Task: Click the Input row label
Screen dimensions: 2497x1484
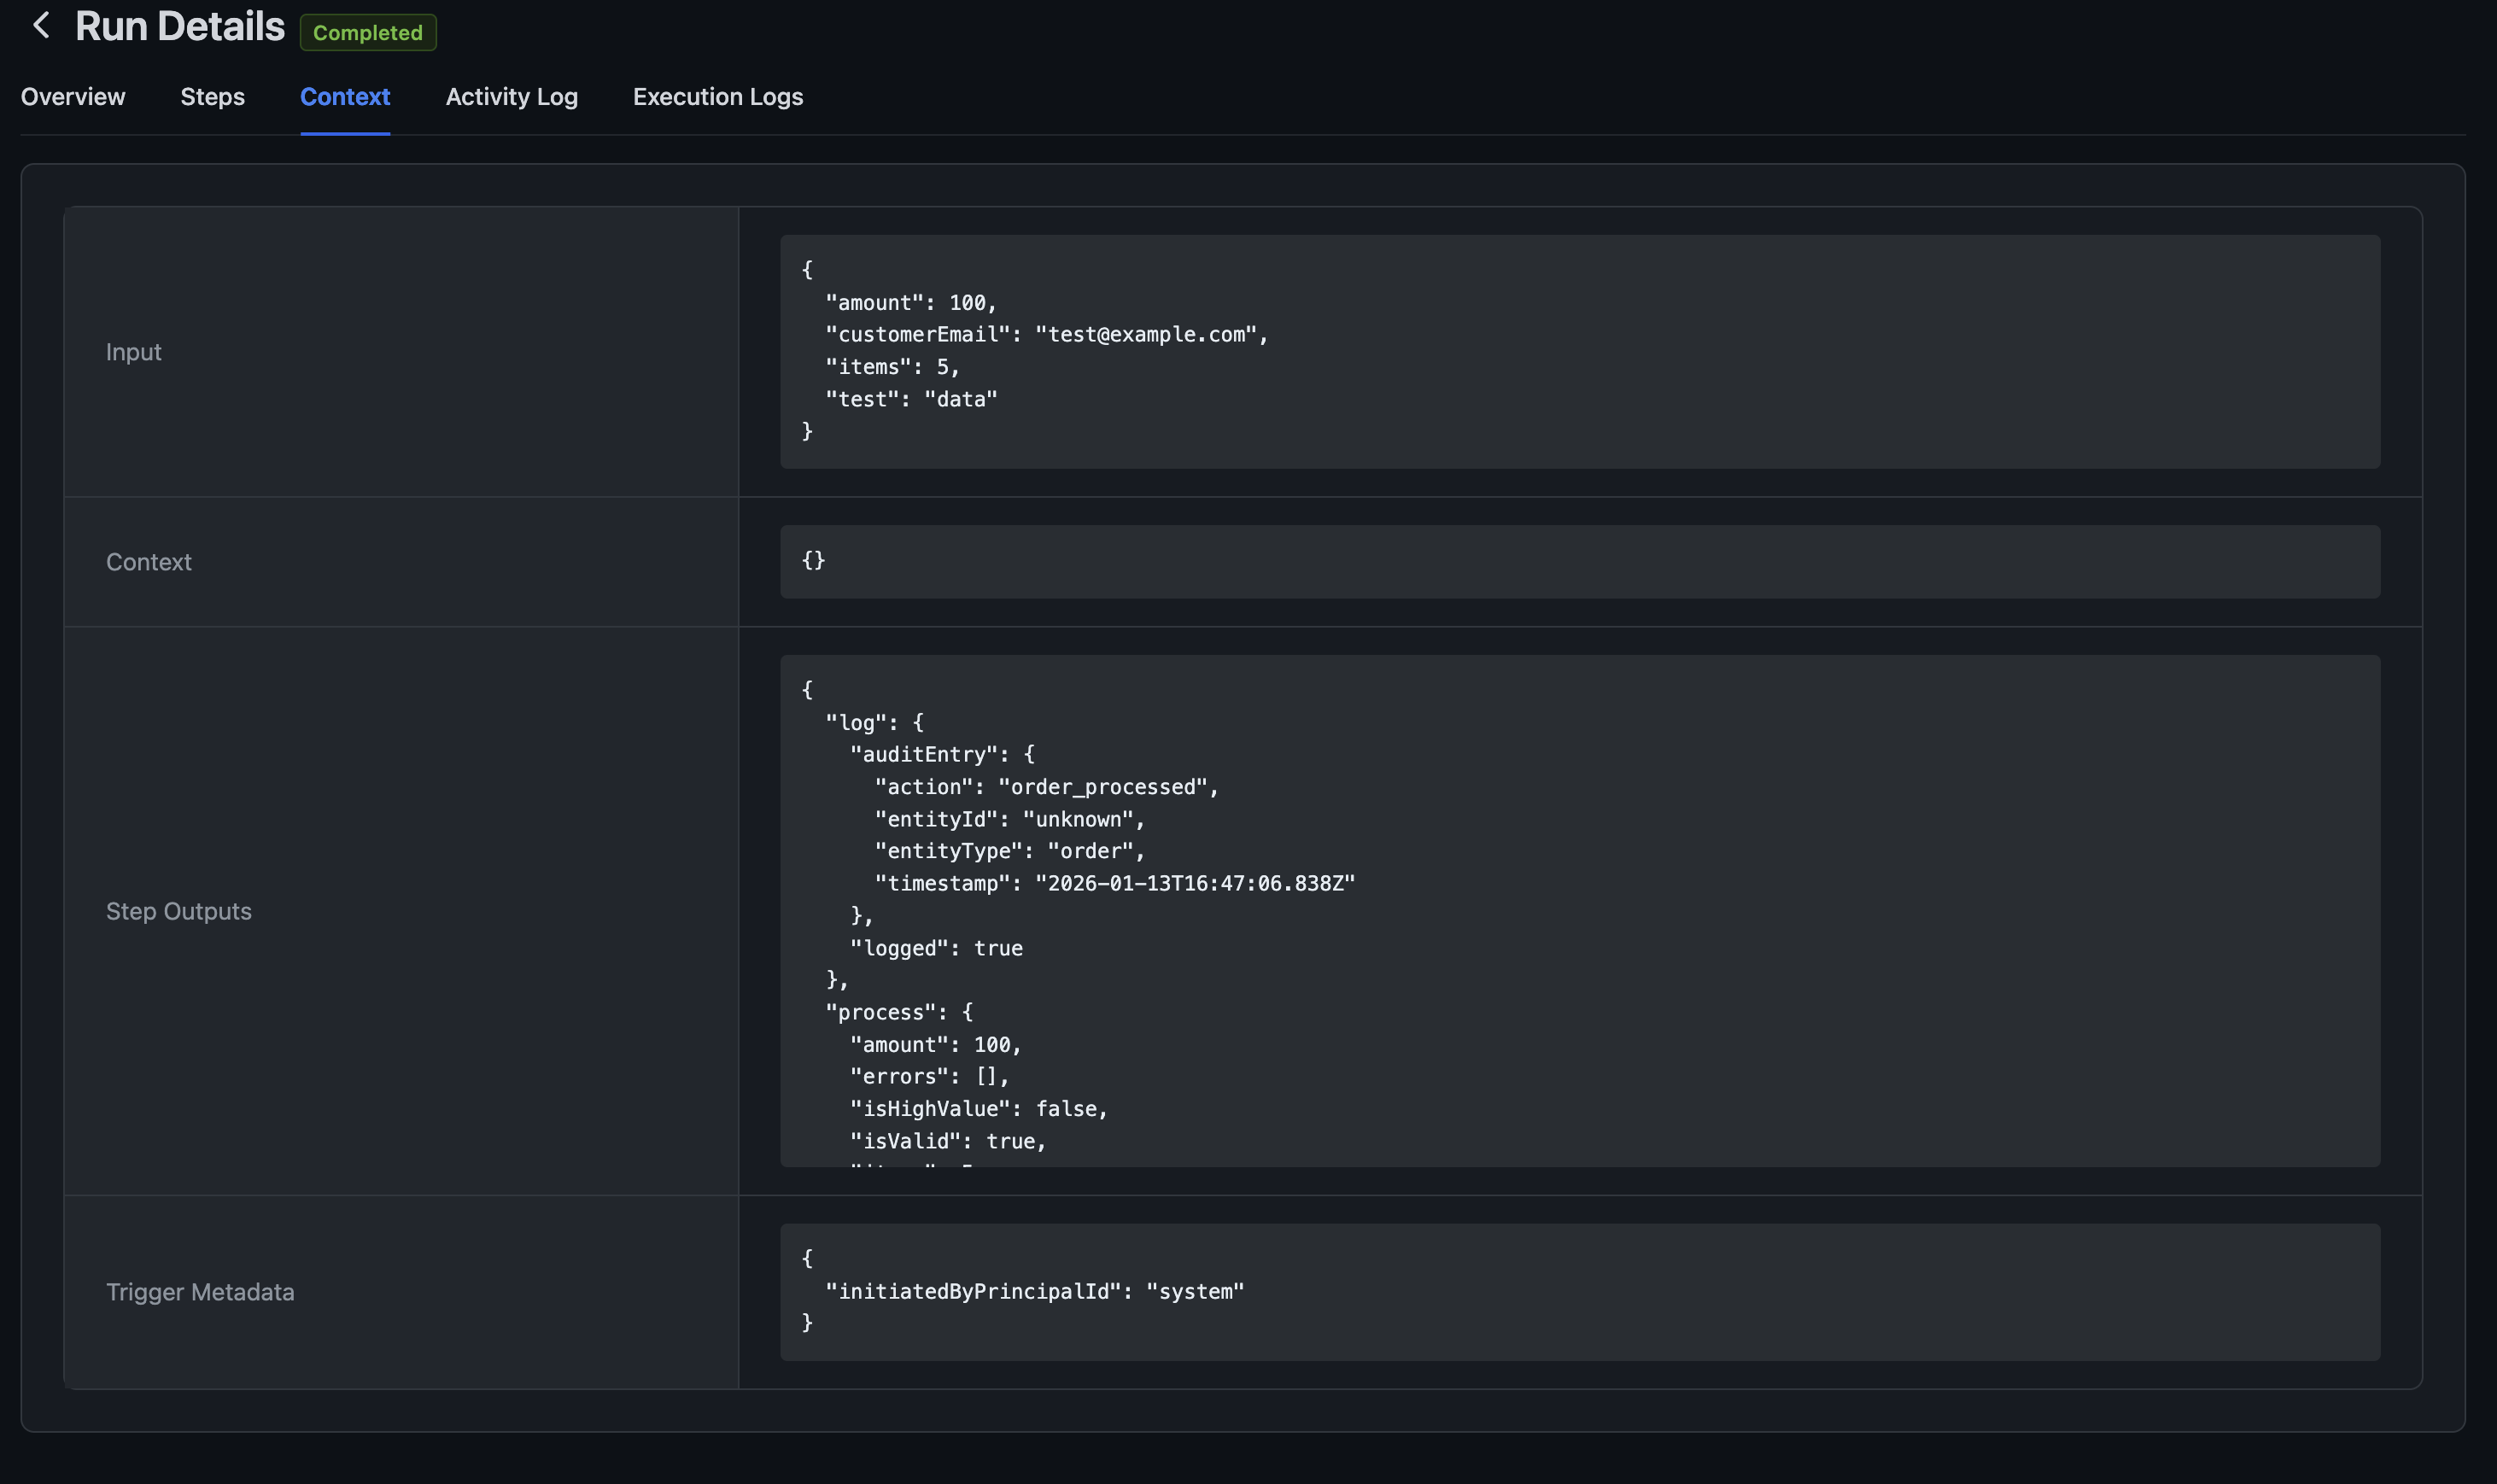Action: pos(133,352)
